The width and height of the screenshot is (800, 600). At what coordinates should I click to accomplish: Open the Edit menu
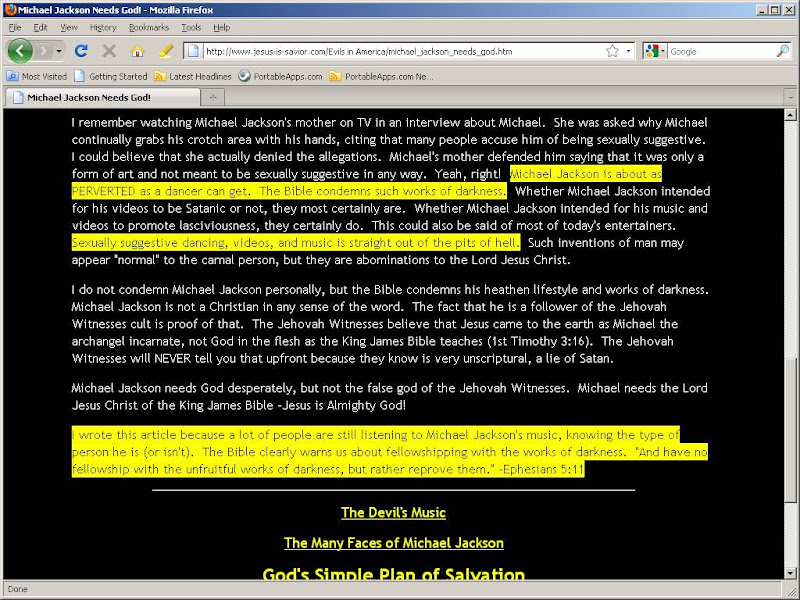coord(40,28)
